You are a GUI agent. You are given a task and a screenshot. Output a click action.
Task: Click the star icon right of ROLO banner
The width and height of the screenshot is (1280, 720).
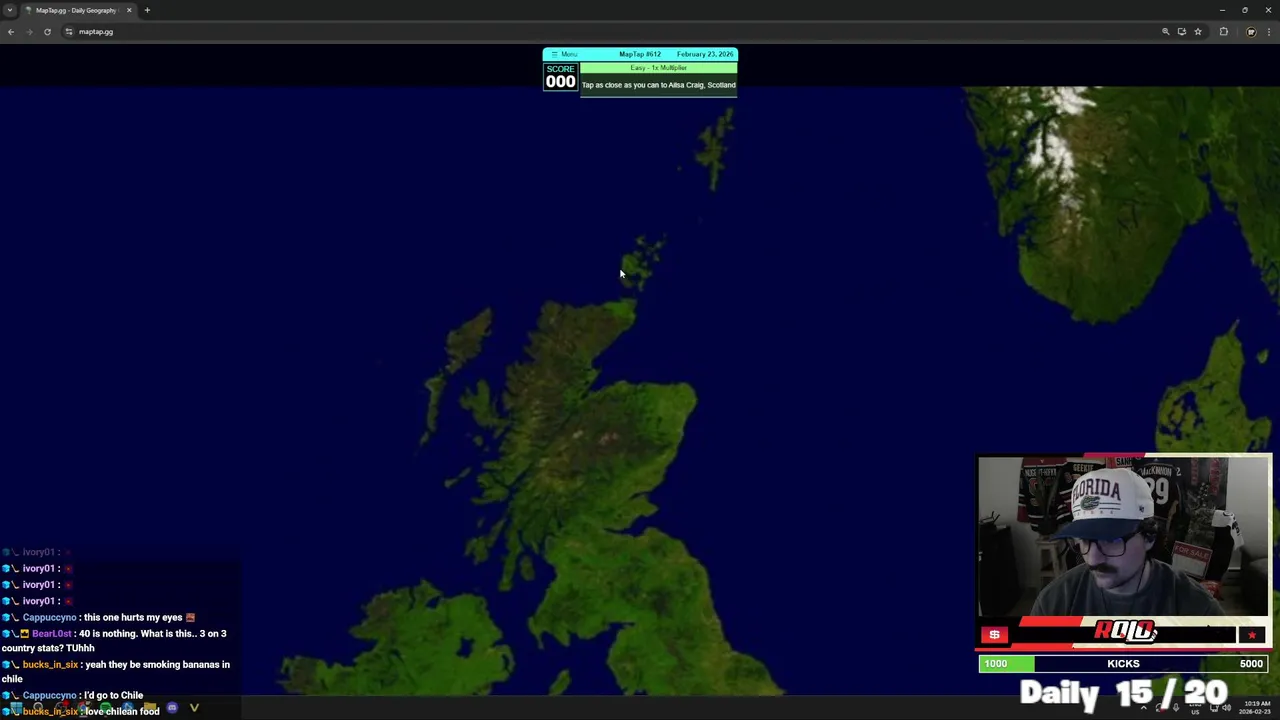[x=1251, y=635]
